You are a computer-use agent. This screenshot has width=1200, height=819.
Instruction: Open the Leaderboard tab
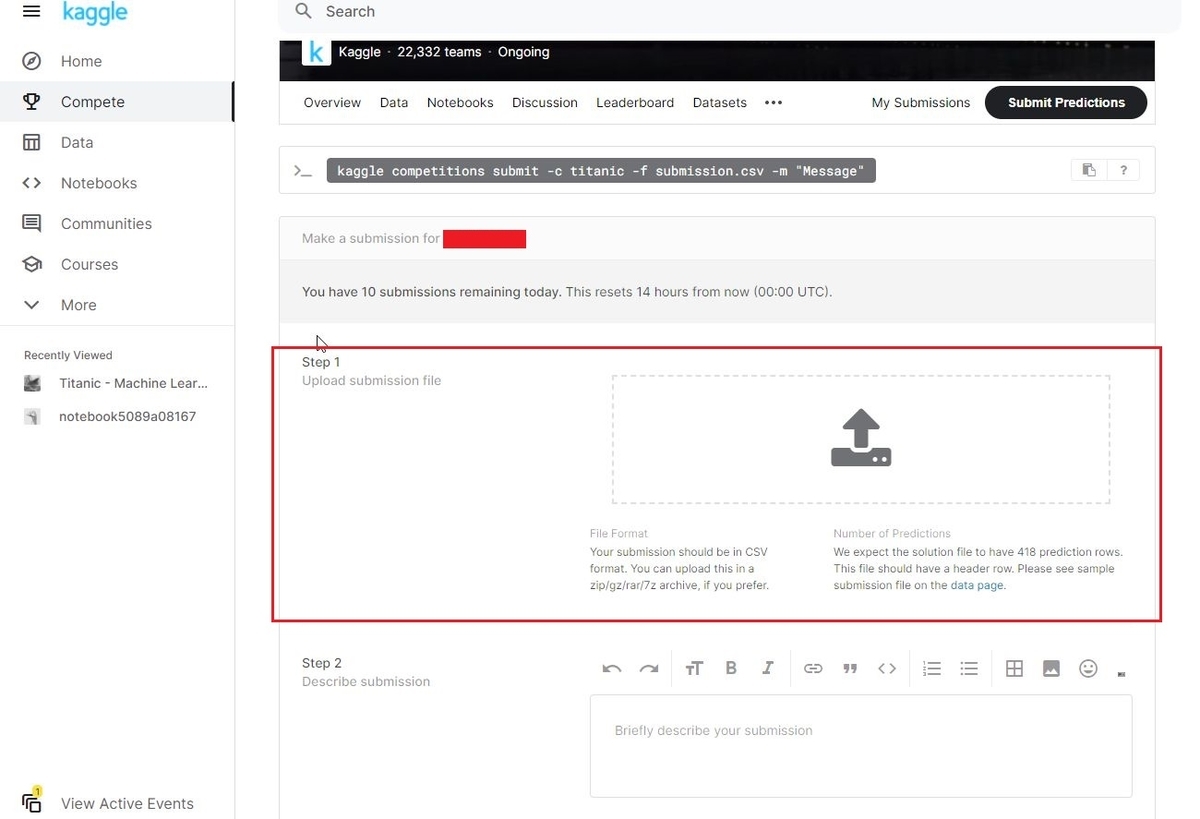click(635, 103)
